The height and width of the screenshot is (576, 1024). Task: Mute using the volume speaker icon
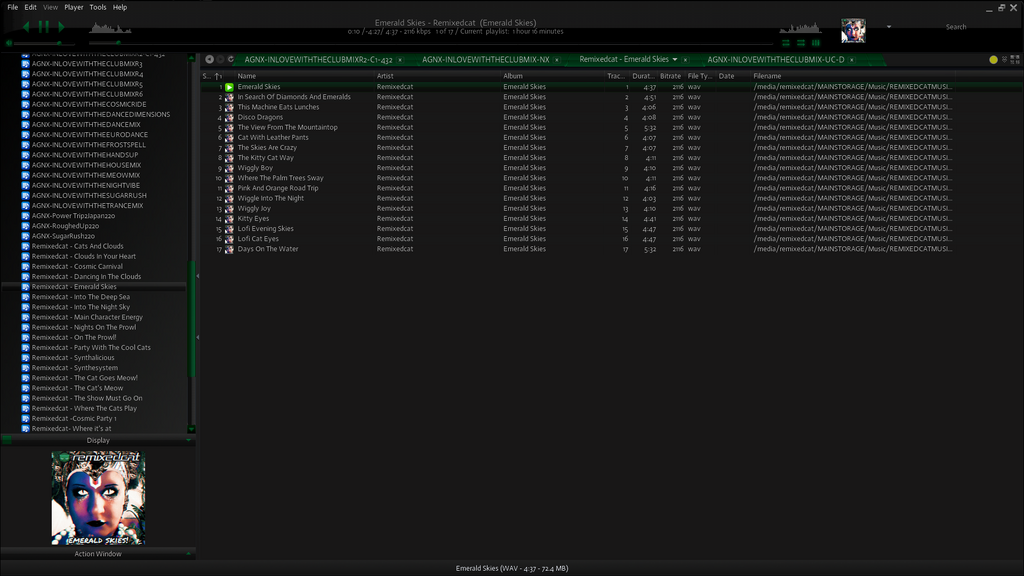click(8, 43)
